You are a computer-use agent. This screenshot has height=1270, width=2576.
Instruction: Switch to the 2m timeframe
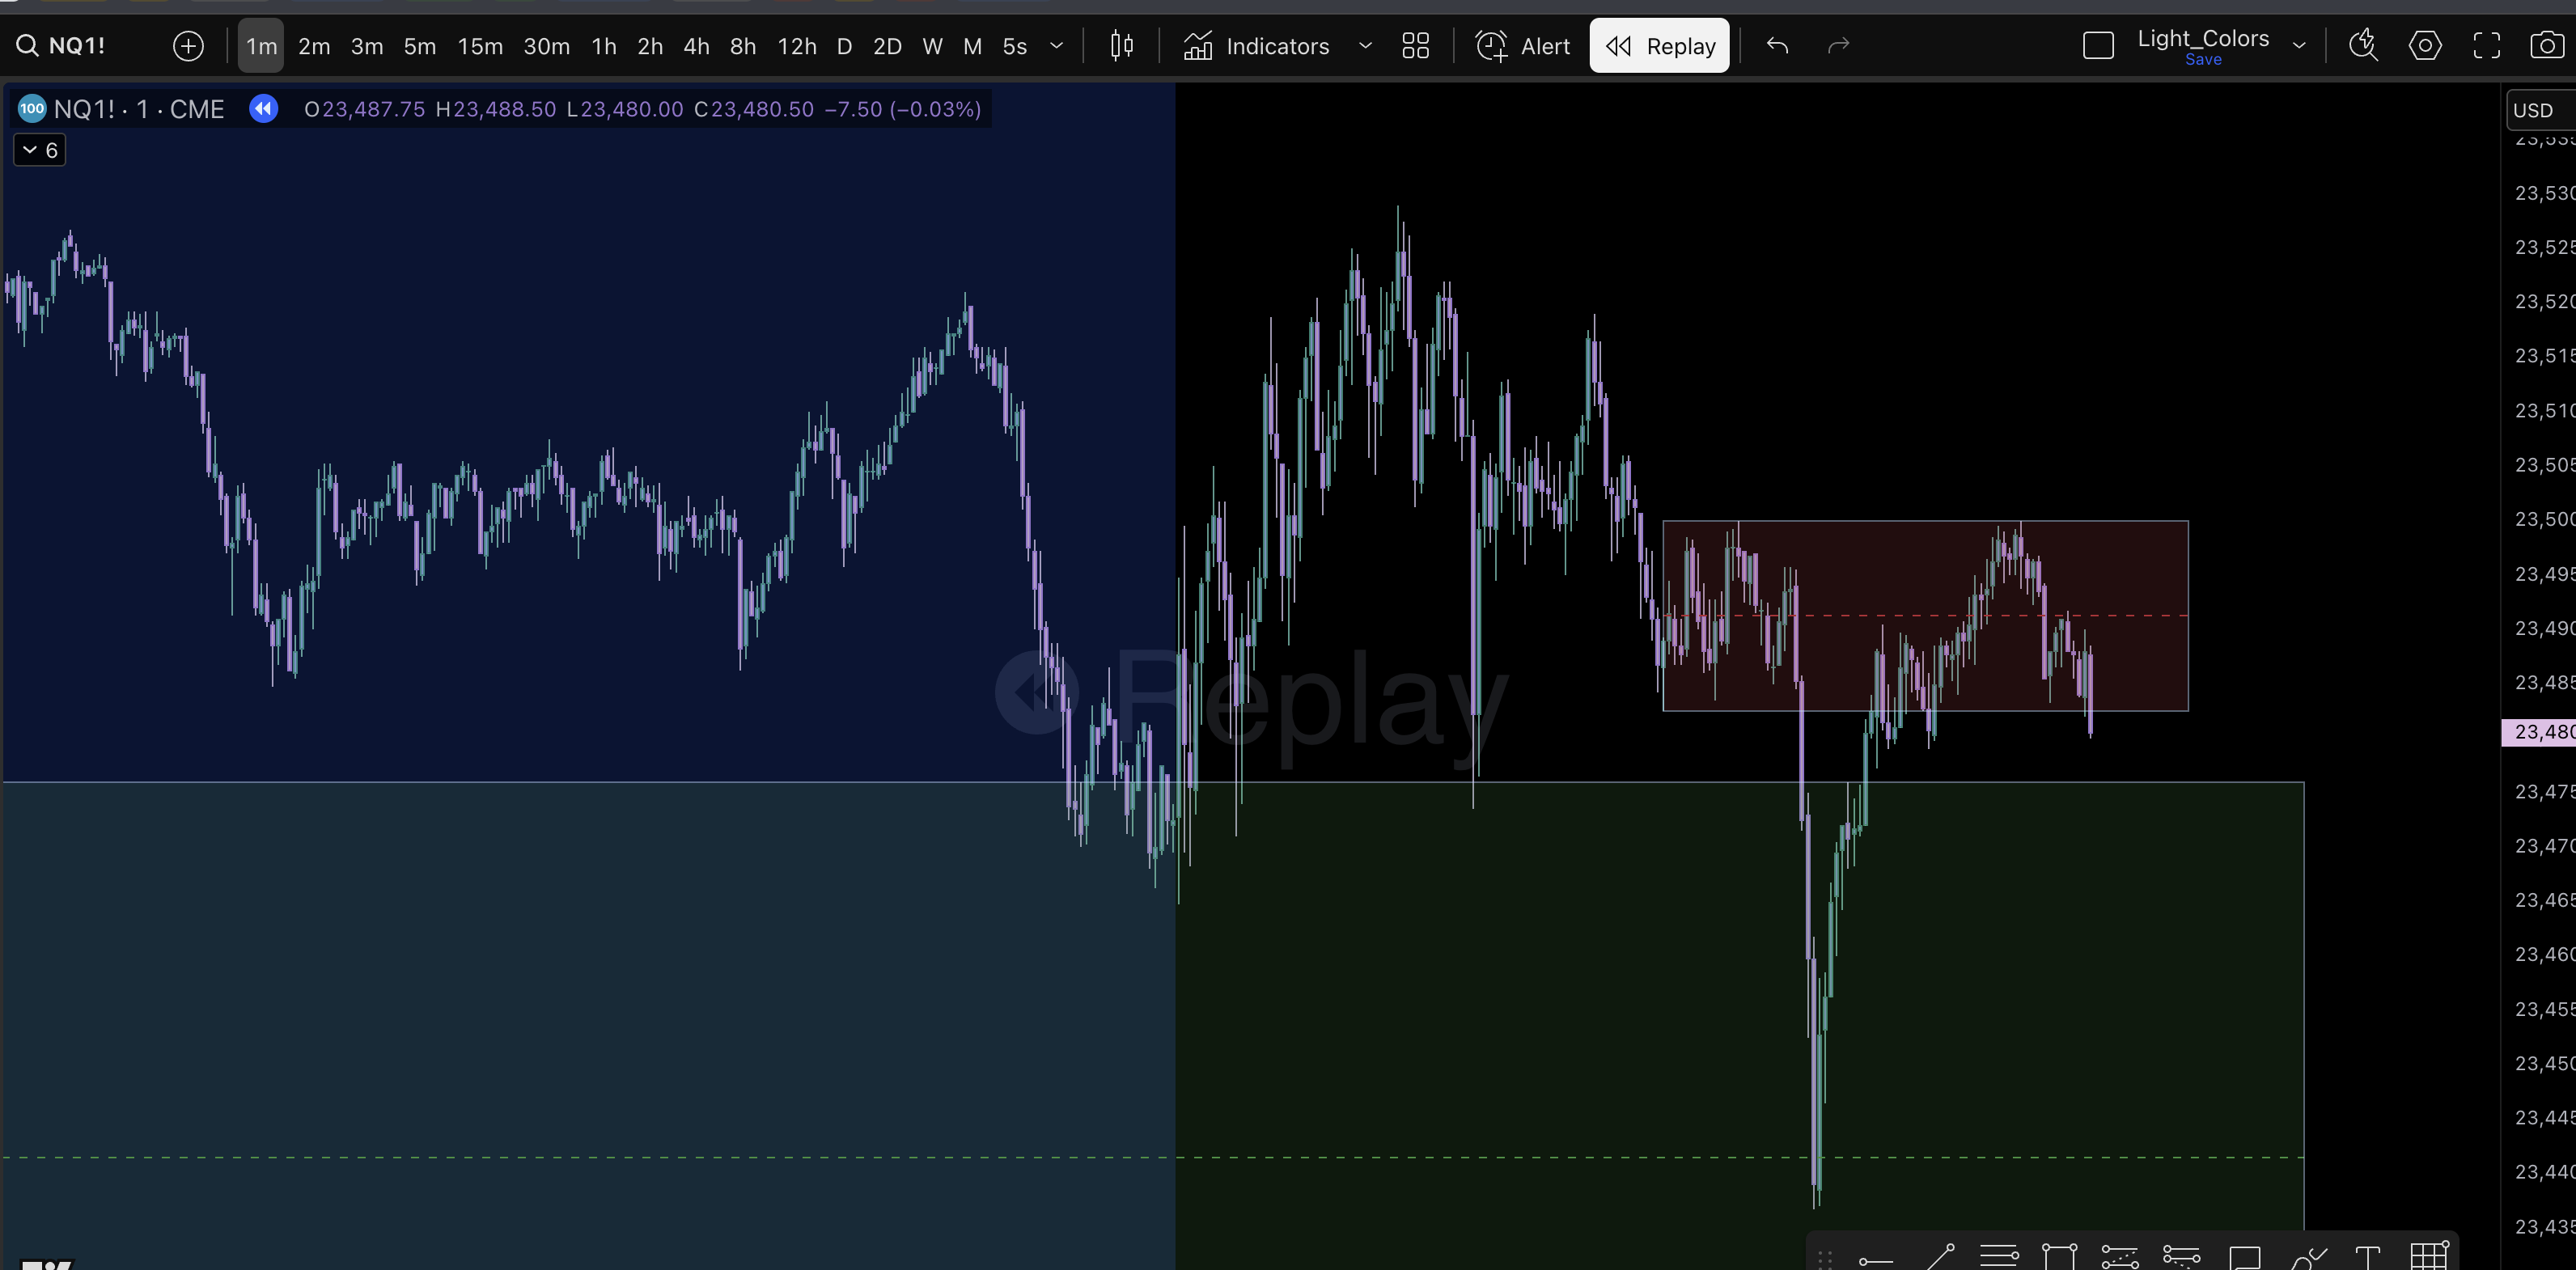pos(314,46)
